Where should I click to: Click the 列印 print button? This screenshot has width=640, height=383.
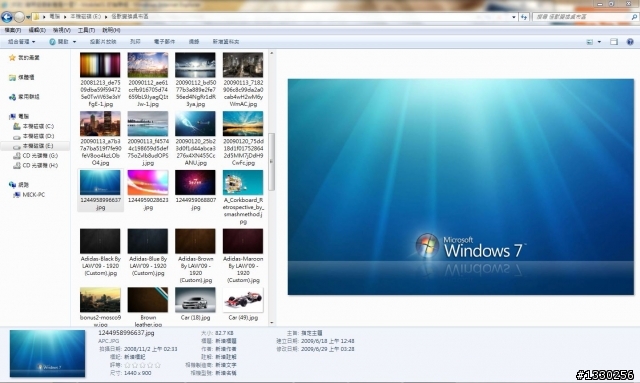click(x=135, y=42)
